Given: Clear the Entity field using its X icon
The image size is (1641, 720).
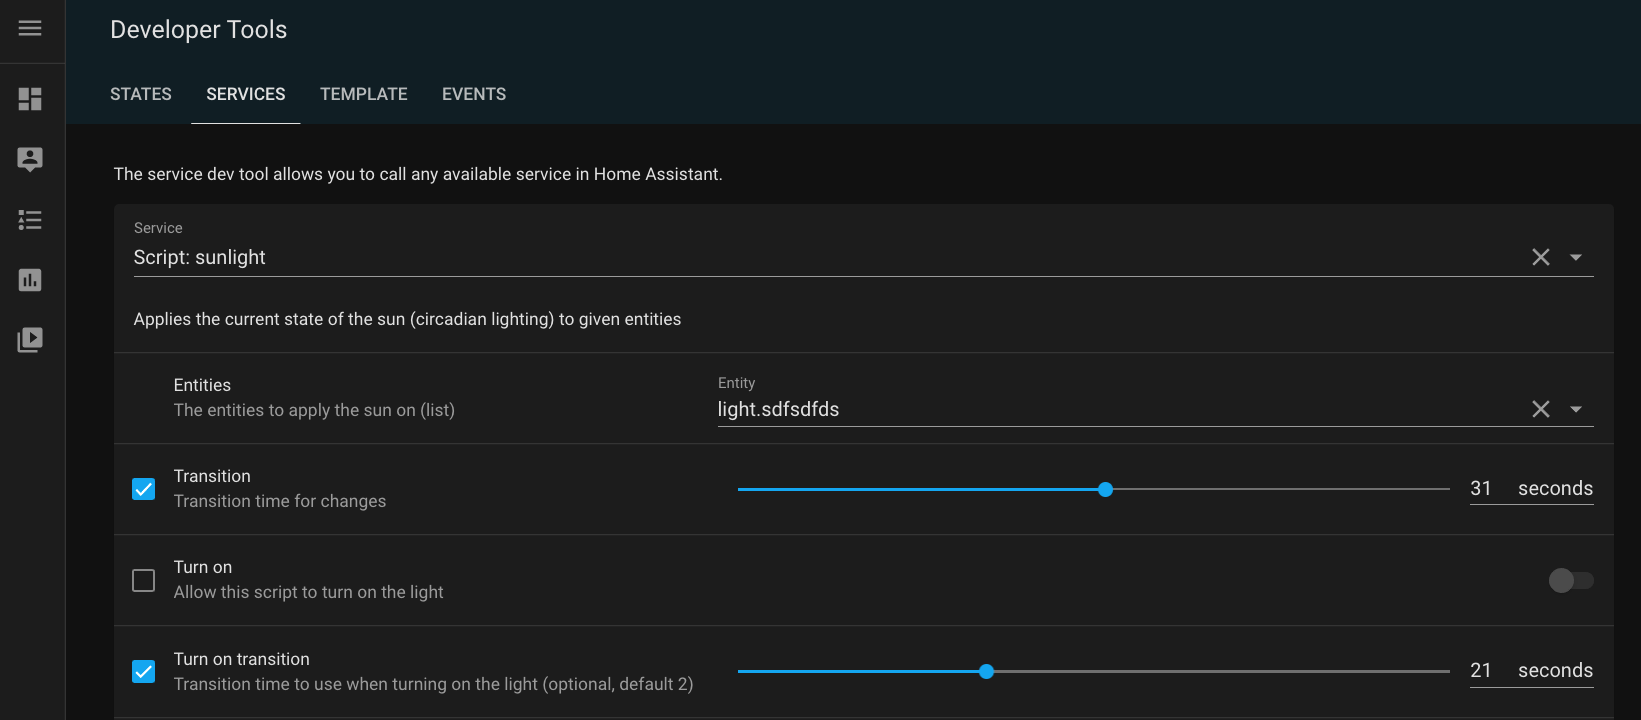Looking at the screenshot, I should 1540,408.
